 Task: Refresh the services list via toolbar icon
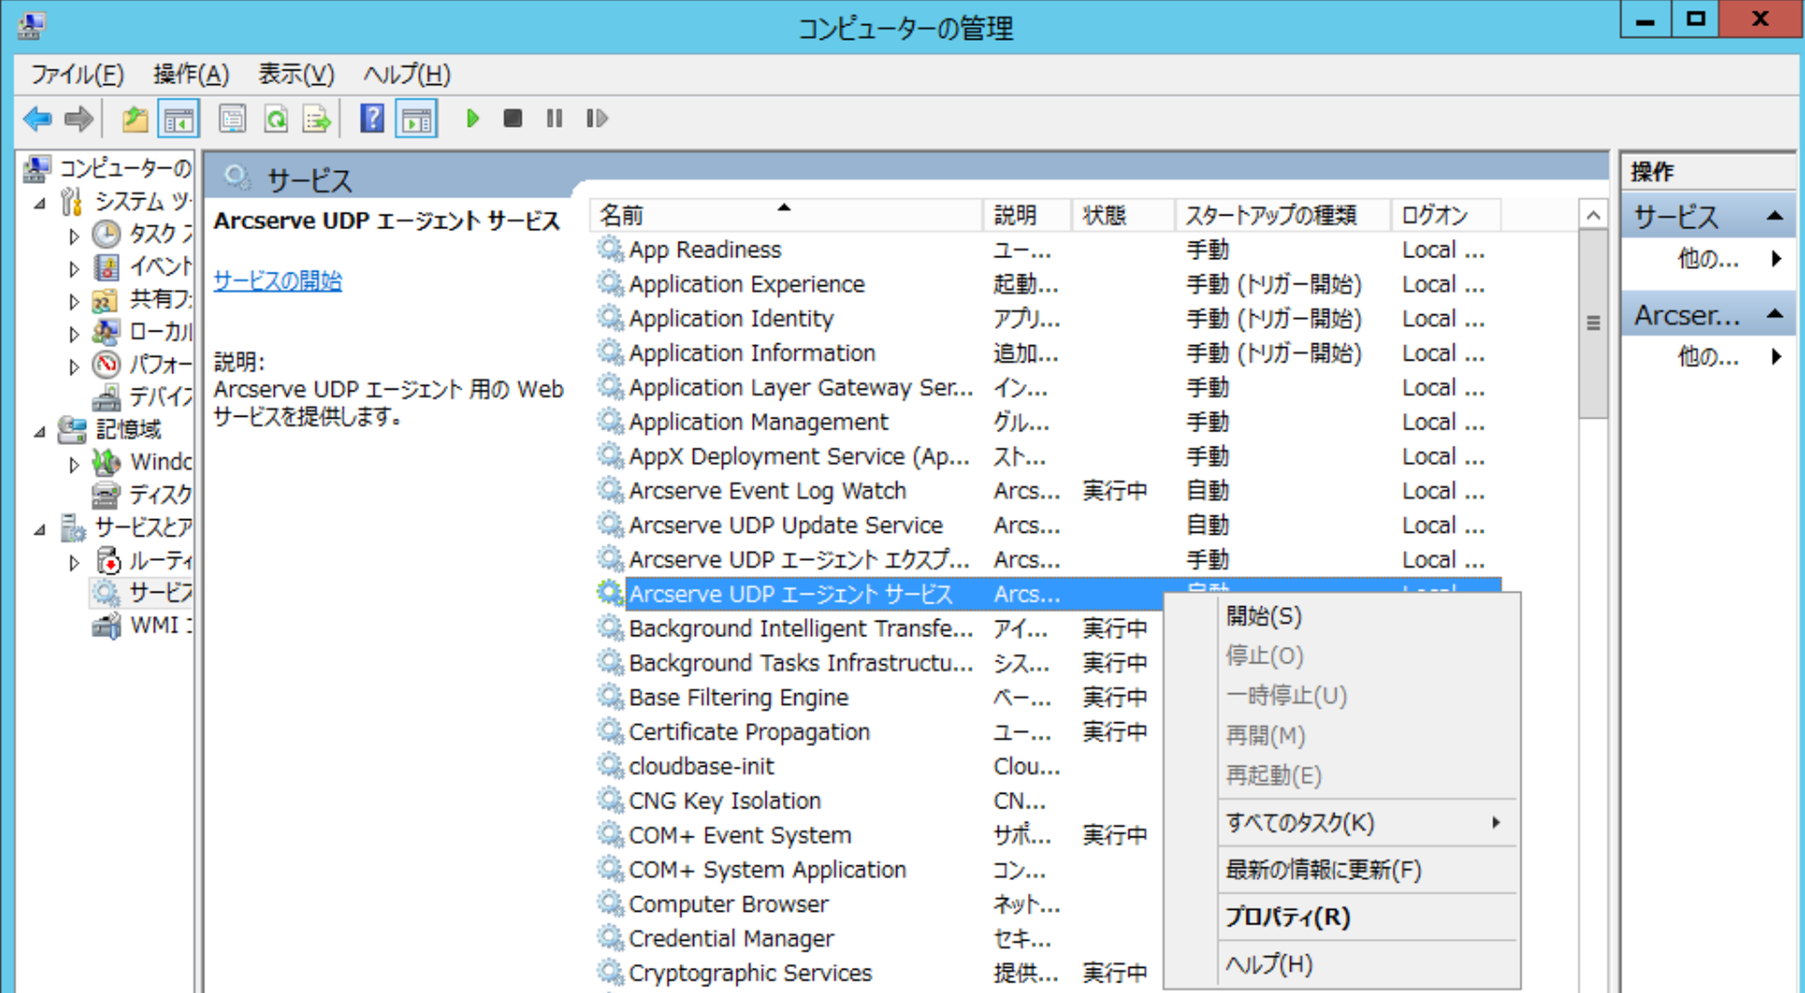[276, 118]
